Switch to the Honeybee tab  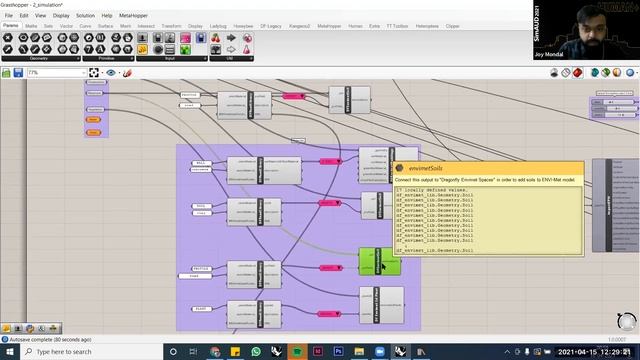tap(243, 26)
